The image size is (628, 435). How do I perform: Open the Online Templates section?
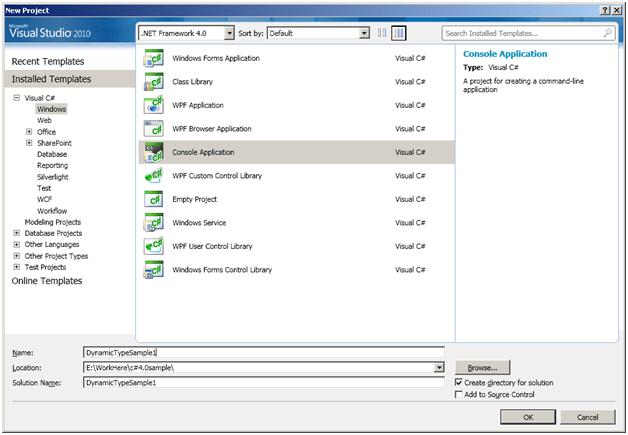pos(47,281)
